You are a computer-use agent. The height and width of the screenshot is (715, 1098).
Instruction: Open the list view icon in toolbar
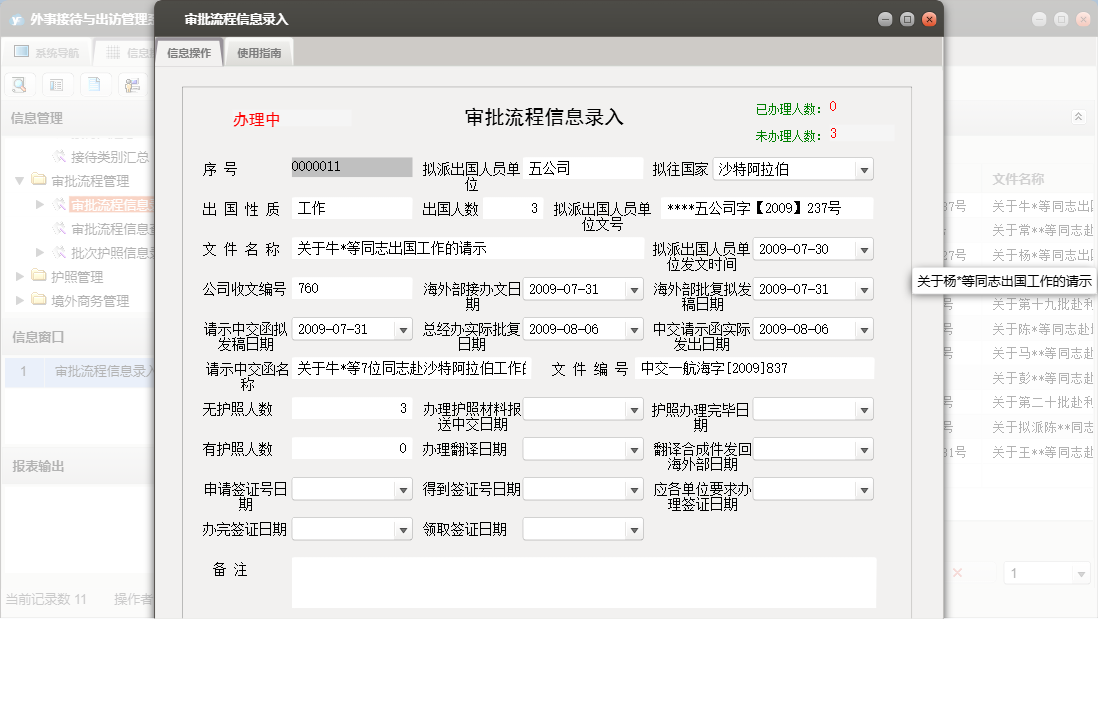pyautogui.click(x=56, y=84)
